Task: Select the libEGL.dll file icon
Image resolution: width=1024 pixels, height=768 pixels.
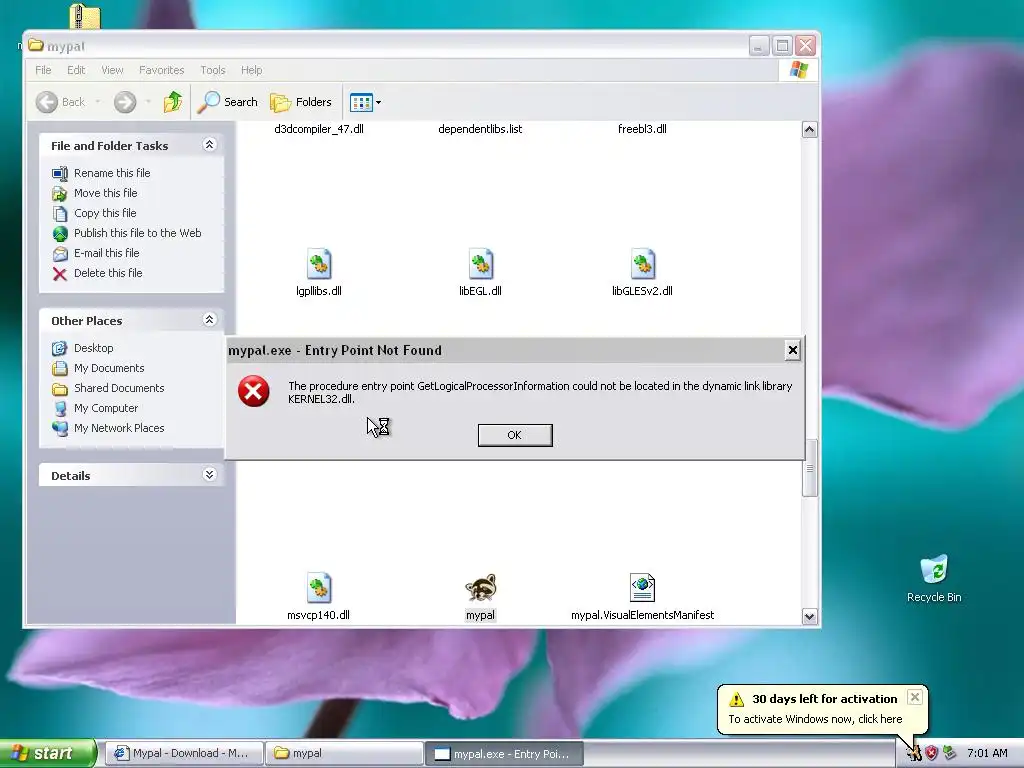Action: tap(481, 264)
